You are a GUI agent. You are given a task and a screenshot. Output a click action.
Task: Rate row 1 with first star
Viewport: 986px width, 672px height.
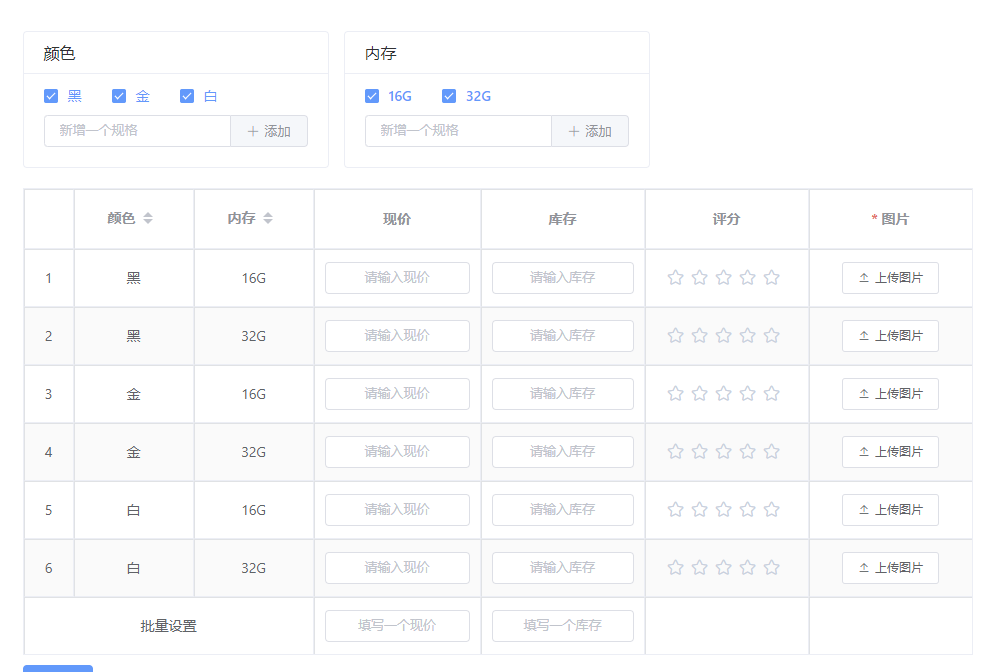click(x=675, y=277)
